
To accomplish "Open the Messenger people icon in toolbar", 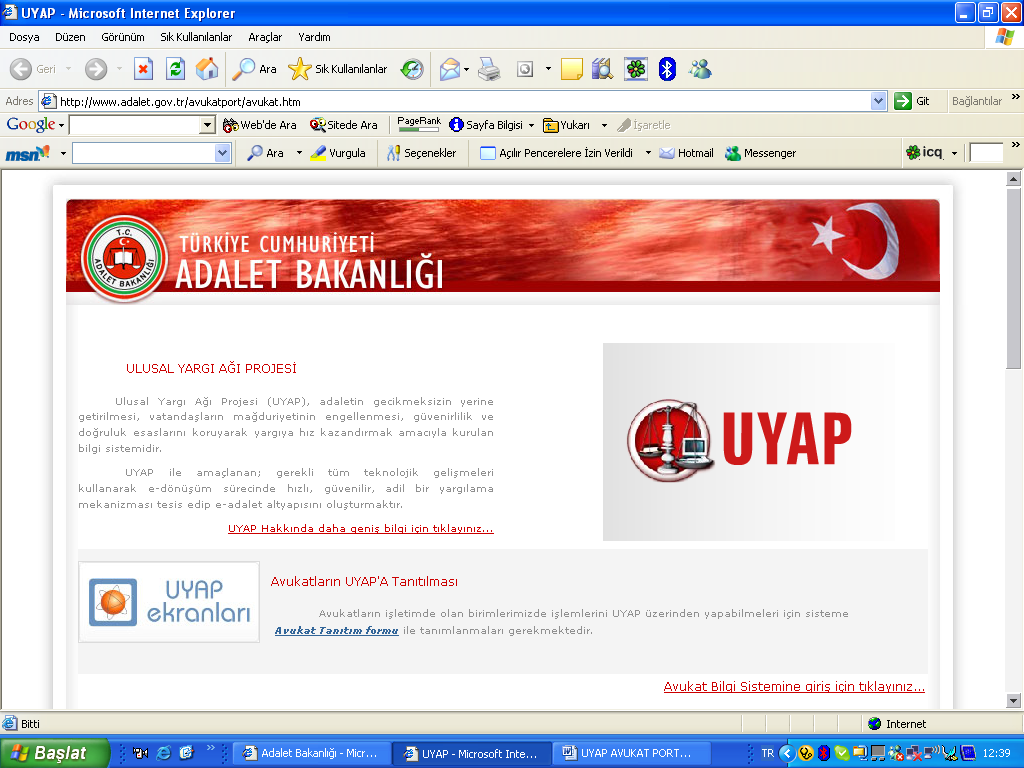I will [700, 69].
